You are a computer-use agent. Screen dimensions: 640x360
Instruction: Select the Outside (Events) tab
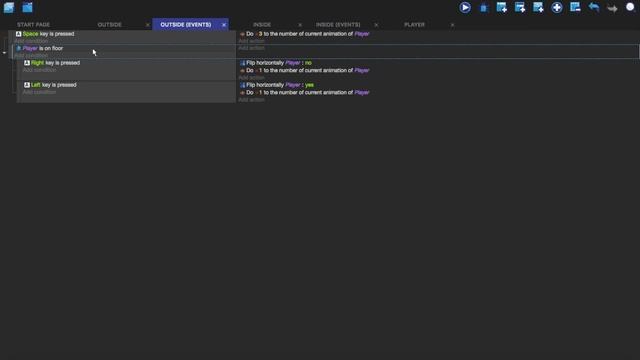[x=186, y=24]
